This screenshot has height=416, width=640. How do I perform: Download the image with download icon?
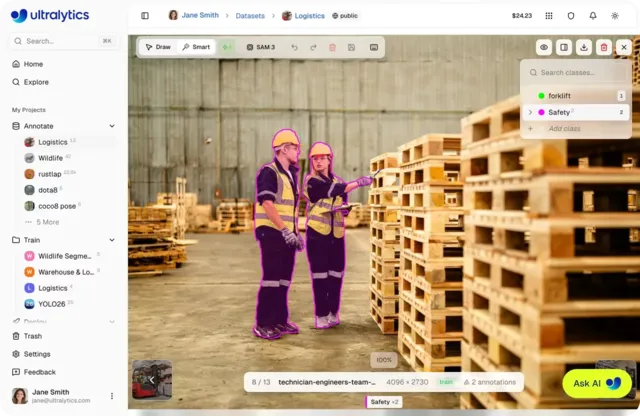[x=584, y=47]
